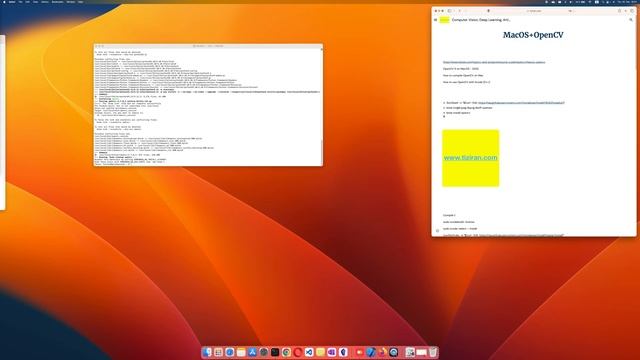640x360 pixels.
Task: Launch Google Chrome from the Dock
Action: pyautogui.click(x=286, y=352)
